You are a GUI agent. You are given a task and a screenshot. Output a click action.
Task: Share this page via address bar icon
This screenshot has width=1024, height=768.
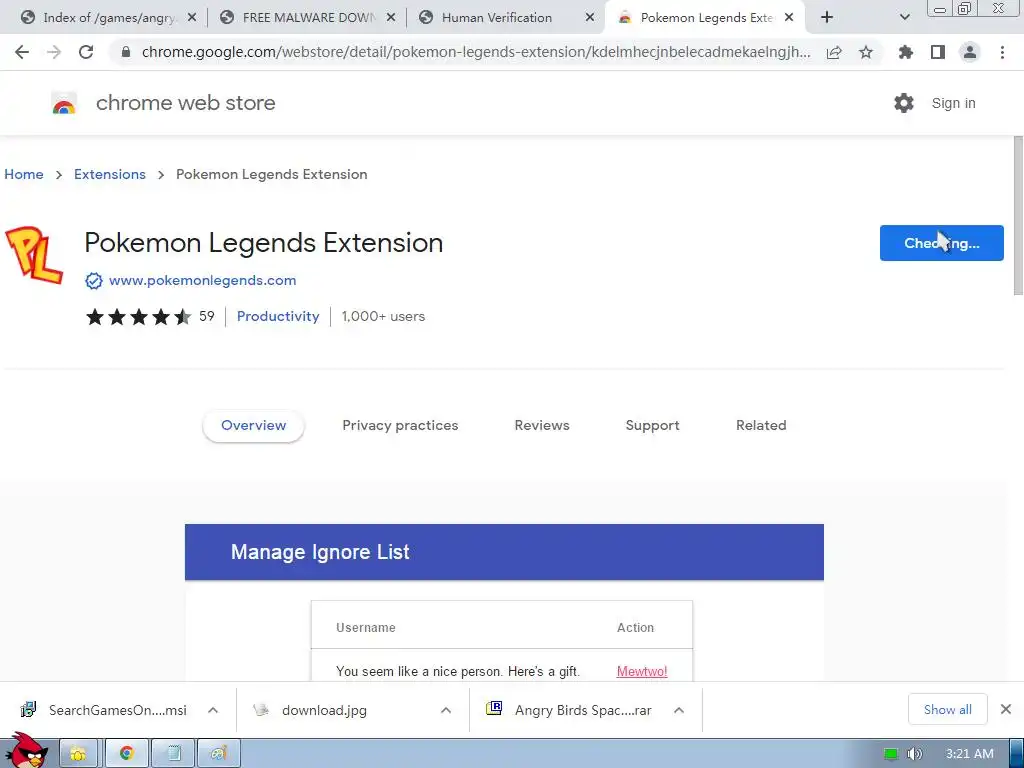834,52
